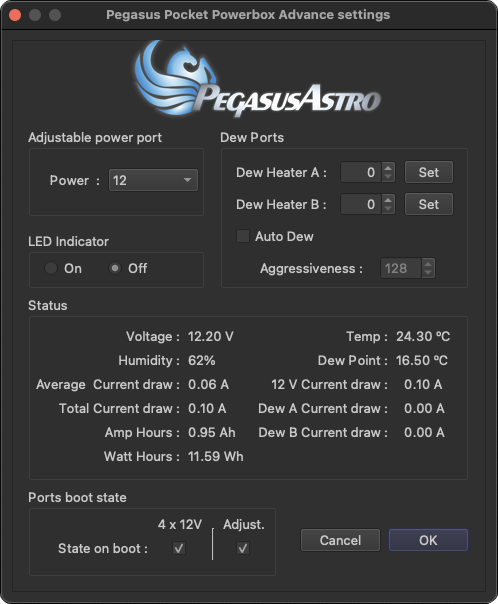Click the Temp value 24.30 °C

pyautogui.click(x=423, y=336)
